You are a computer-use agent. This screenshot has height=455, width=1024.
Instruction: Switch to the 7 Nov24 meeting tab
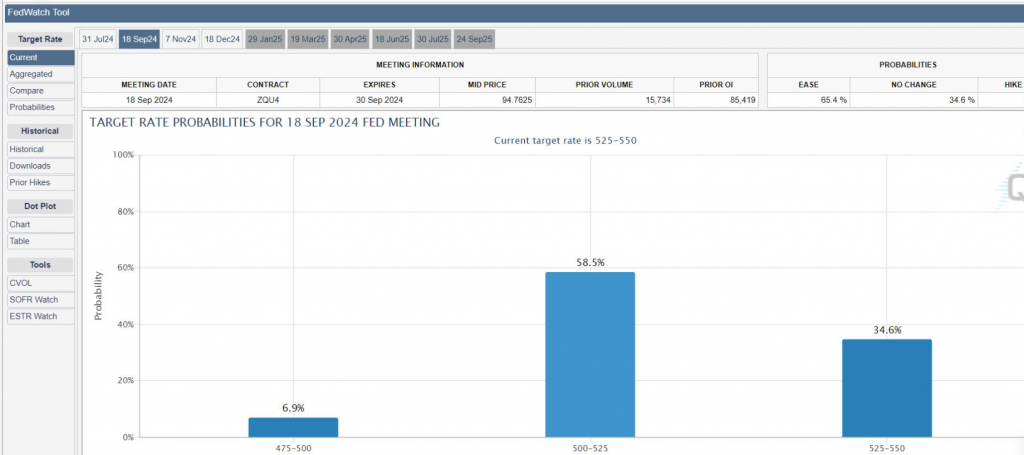coord(180,39)
